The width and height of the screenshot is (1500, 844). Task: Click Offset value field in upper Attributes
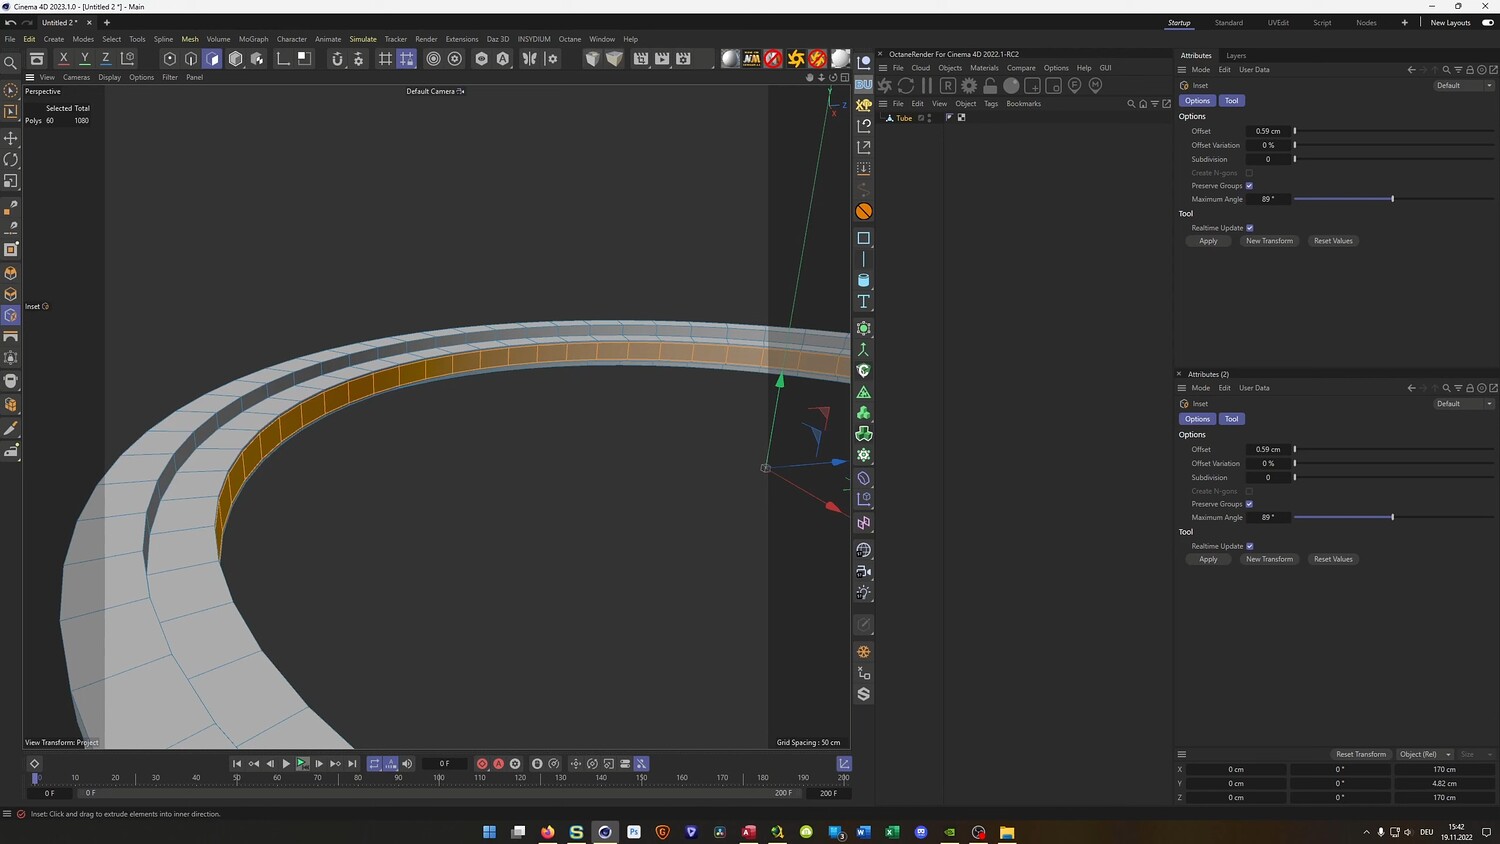point(1268,131)
